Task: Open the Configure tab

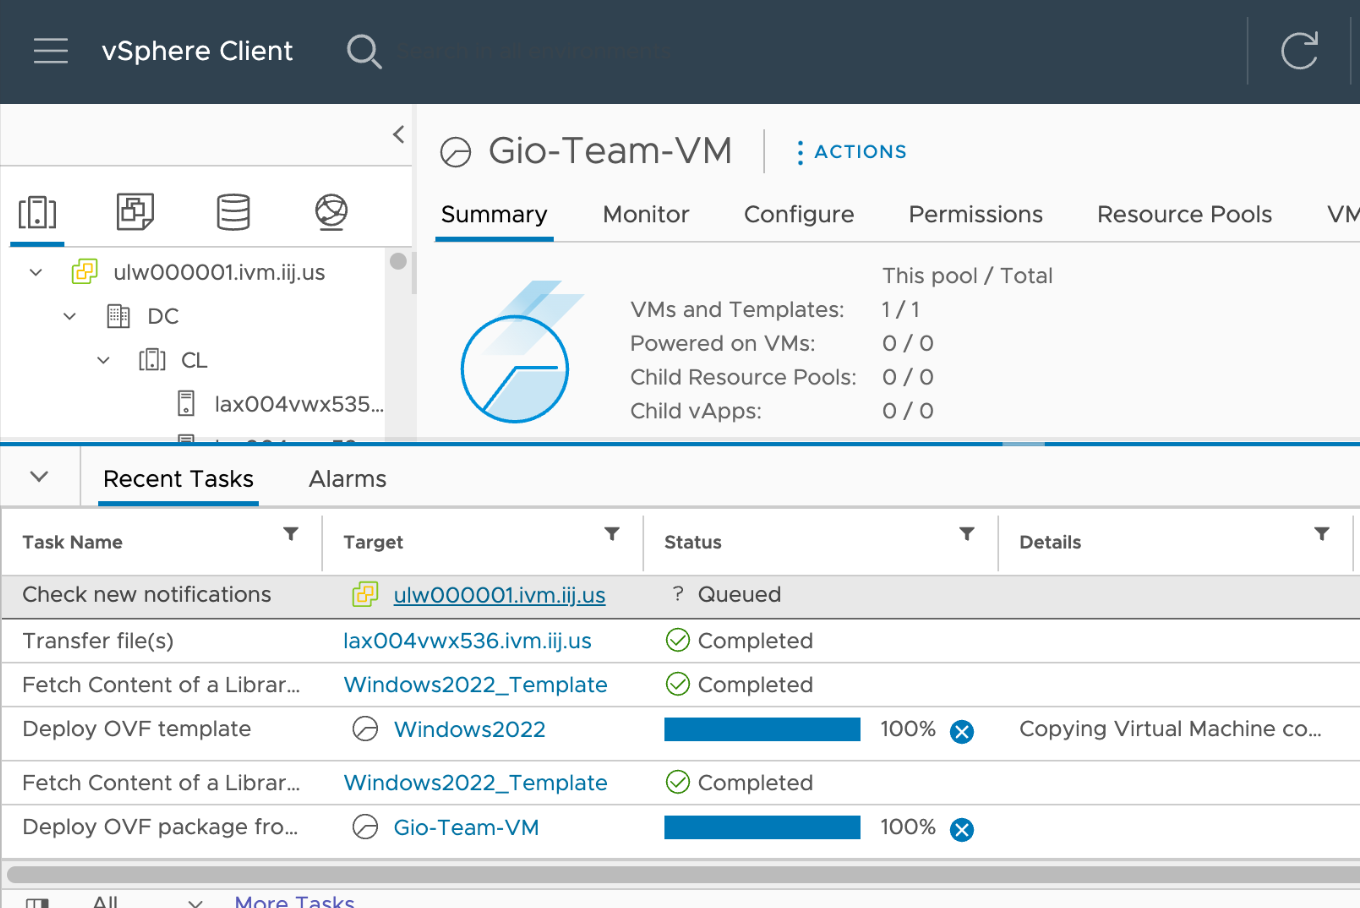Action: pos(799,215)
